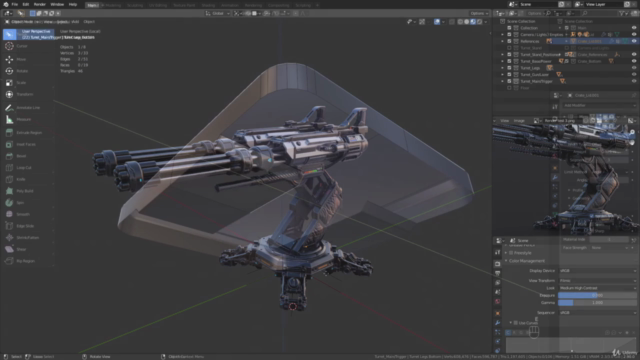Enable the Floor collection checkbox
This screenshot has width=640, height=360.
coord(509,88)
